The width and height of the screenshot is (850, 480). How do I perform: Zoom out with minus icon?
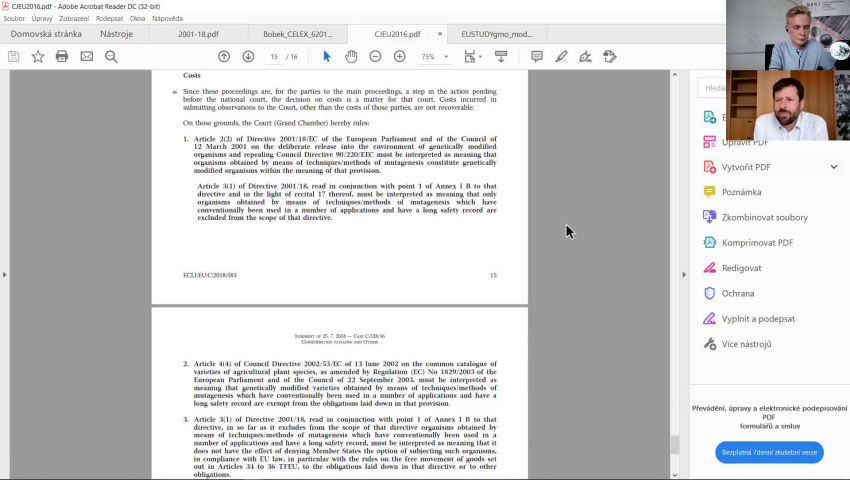[375, 56]
